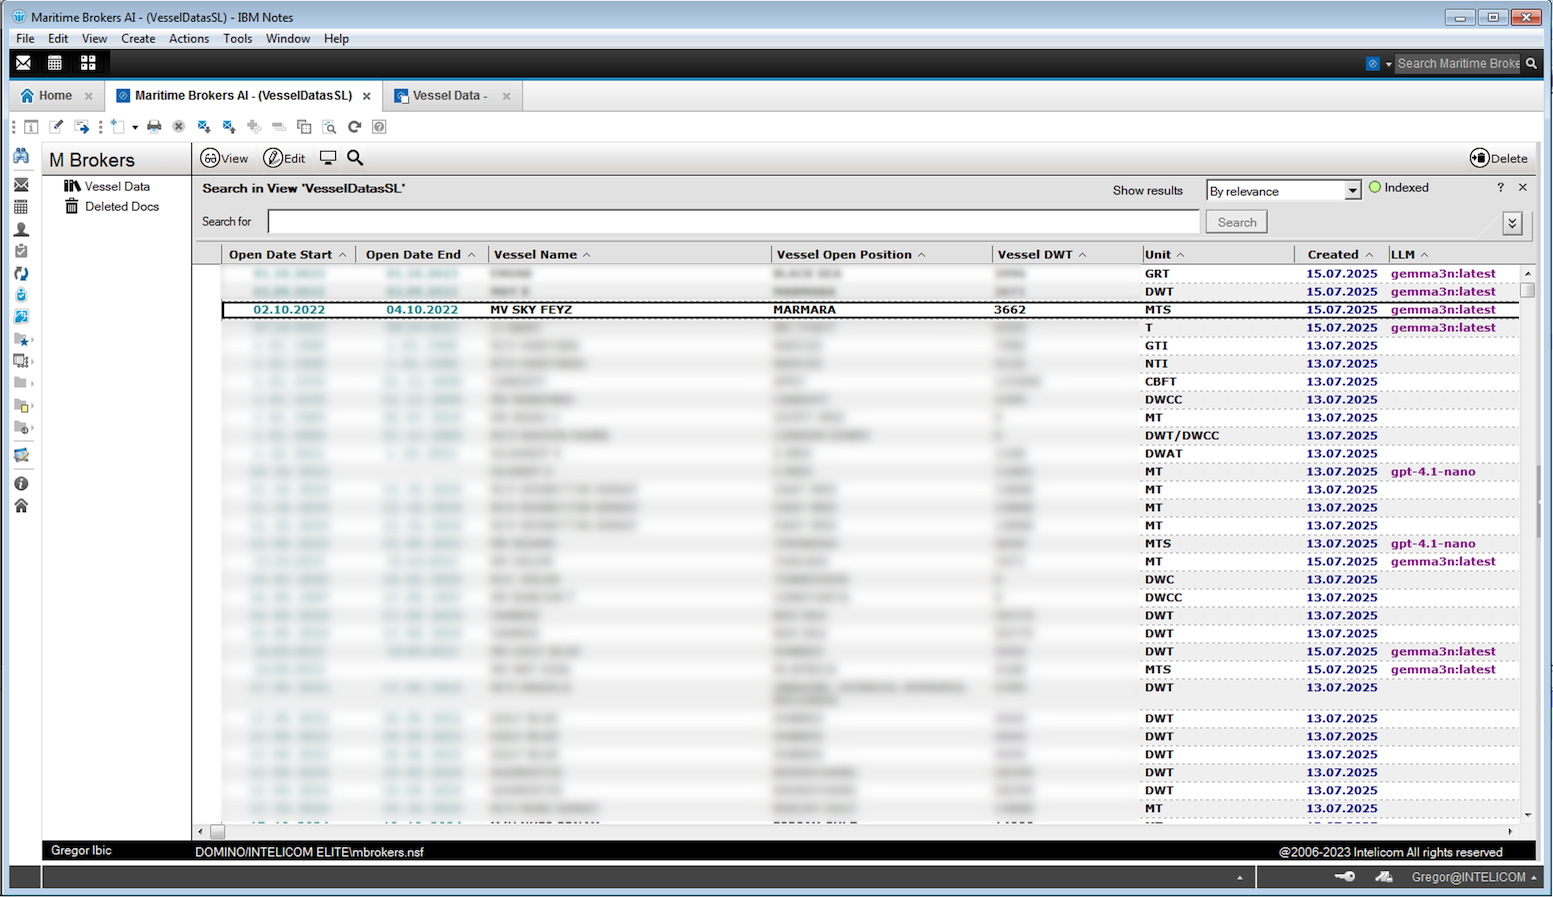This screenshot has height=897, width=1553.
Task: Click the house icon in left sidebar
Action: [21, 506]
